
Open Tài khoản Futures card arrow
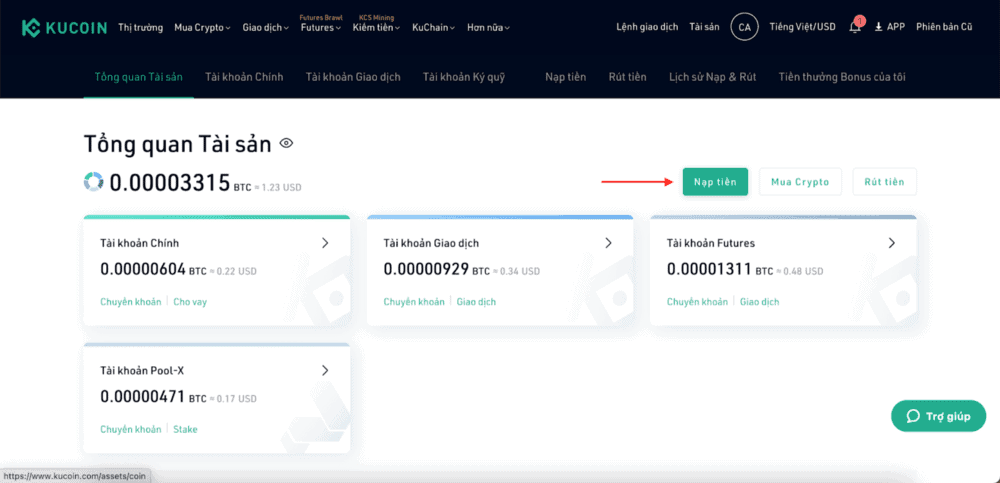pos(892,242)
